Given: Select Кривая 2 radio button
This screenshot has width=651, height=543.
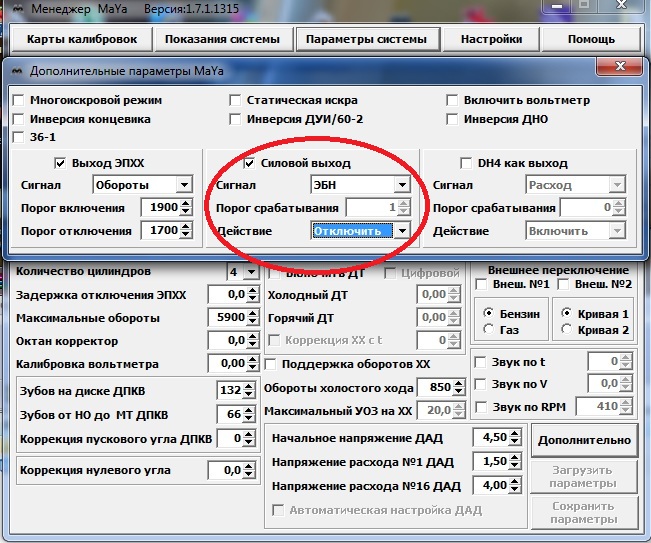Looking at the screenshot, I should pos(566,330).
